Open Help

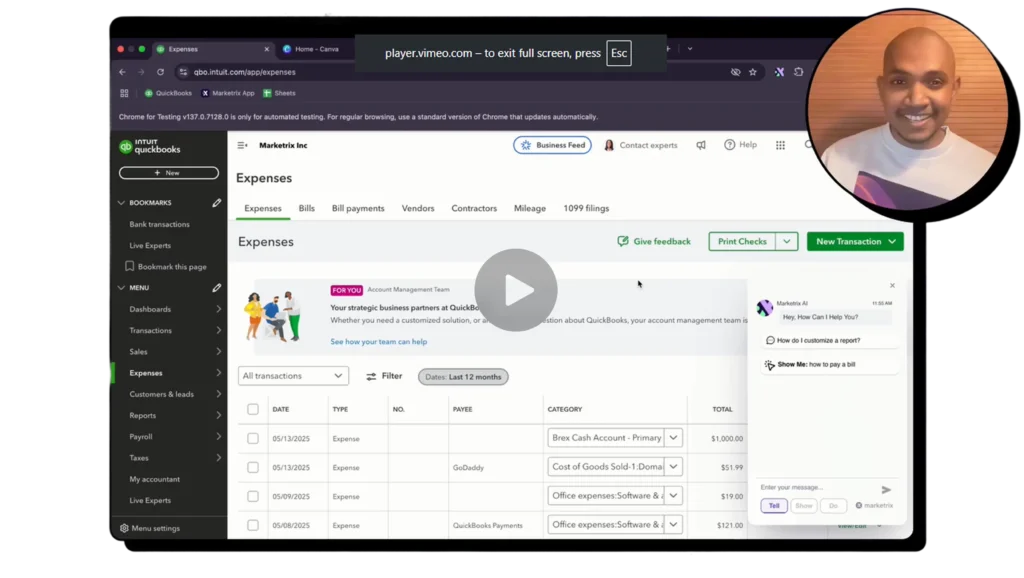click(x=741, y=145)
